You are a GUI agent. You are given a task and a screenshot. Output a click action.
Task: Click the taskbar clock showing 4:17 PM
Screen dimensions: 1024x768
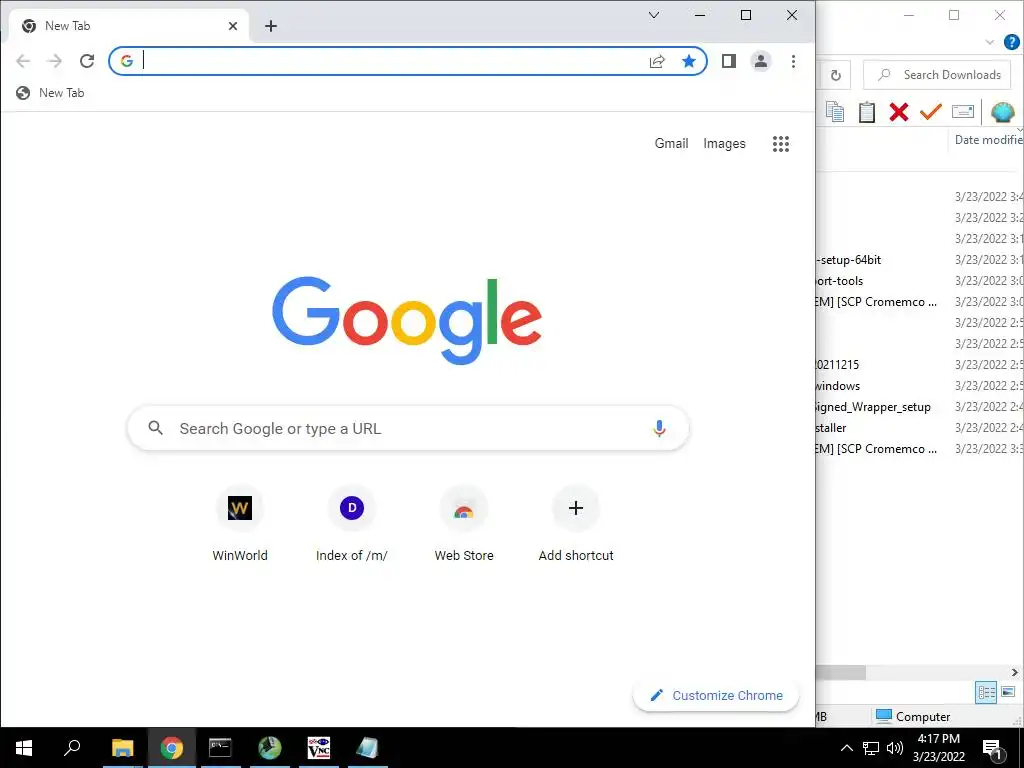[x=939, y=748]
